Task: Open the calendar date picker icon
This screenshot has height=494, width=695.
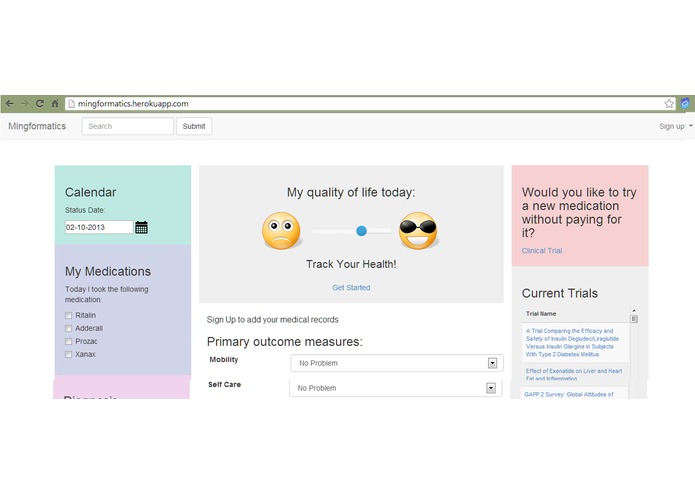Action: [x=141, y=227]
